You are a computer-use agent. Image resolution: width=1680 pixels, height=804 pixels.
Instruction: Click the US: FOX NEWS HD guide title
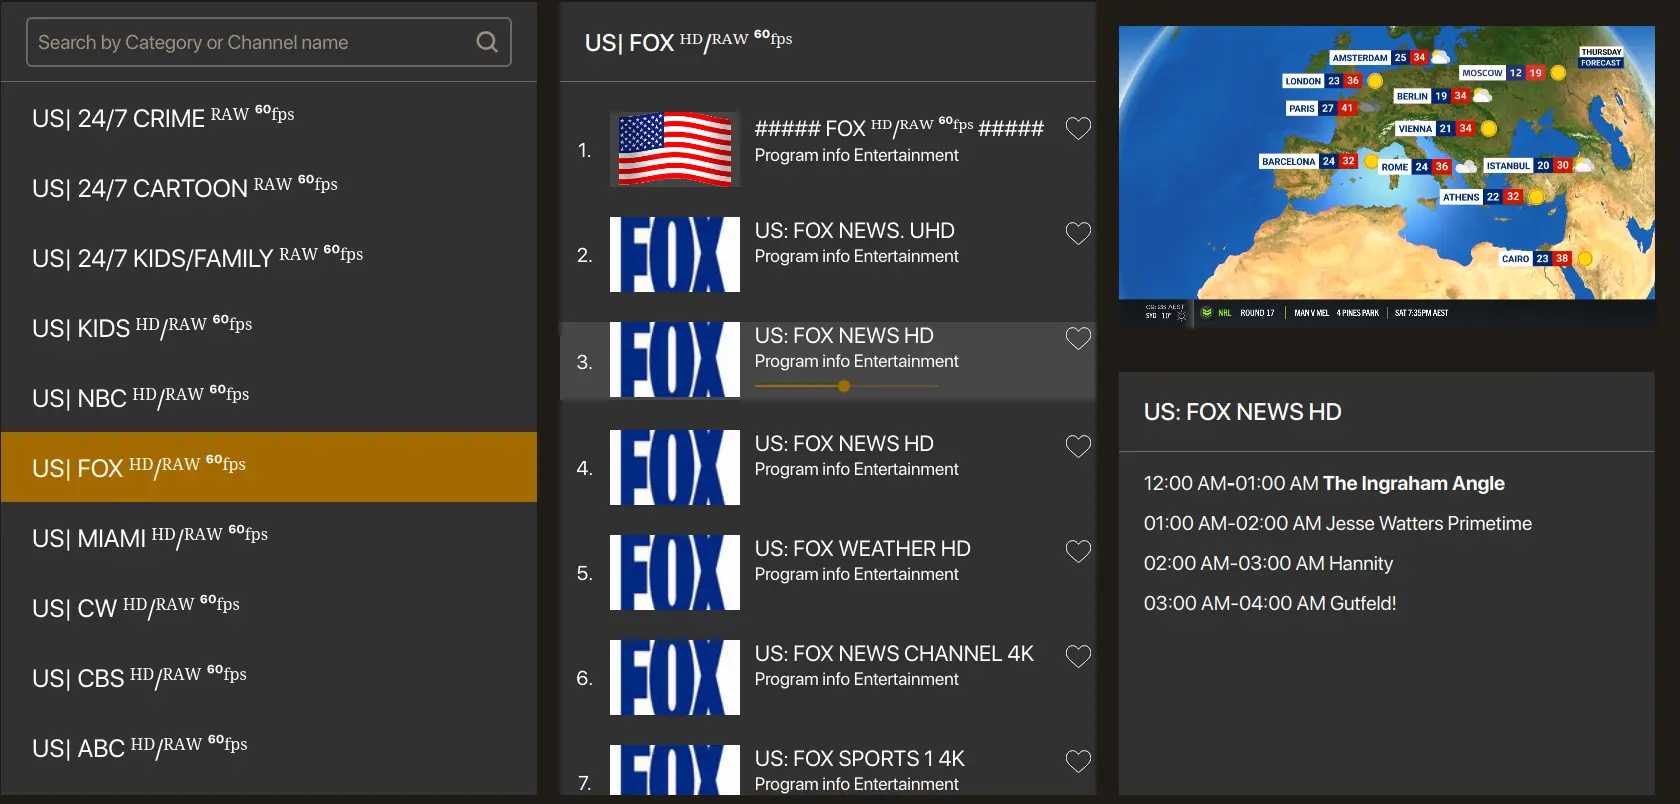(x=1242, y=412)
